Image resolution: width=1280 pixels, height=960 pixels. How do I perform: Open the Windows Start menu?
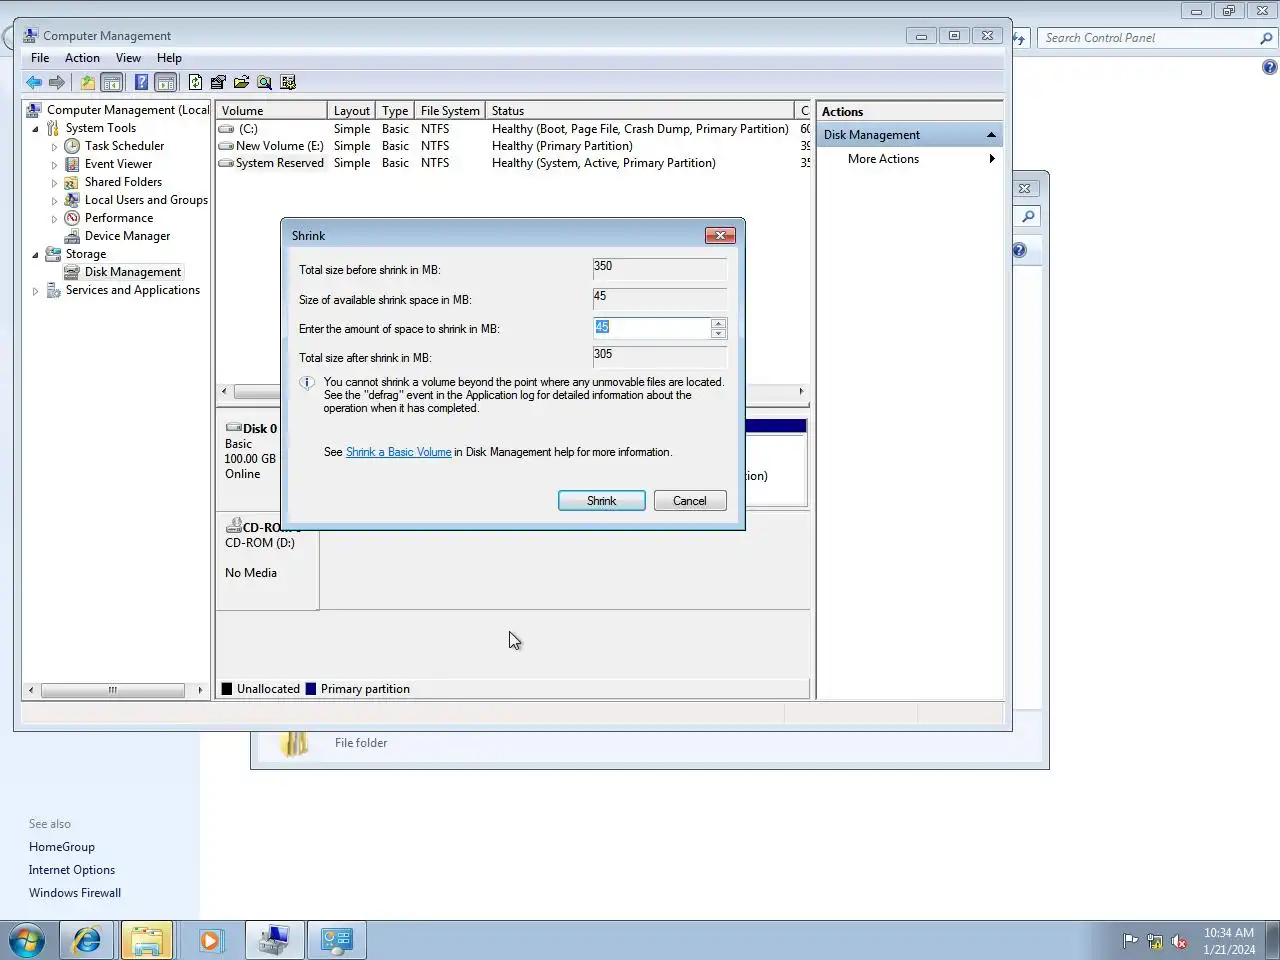(27, 940)
